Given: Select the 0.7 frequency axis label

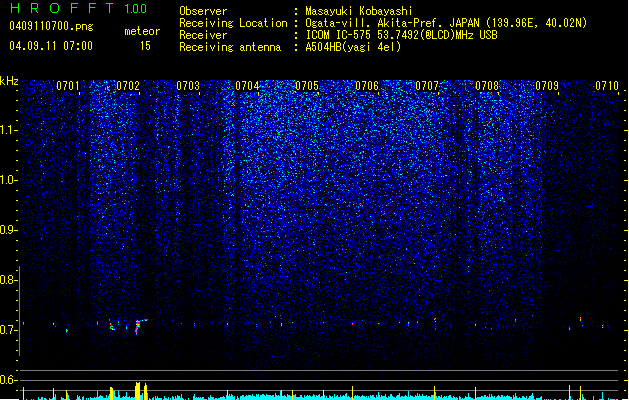Looking at the screenshot, I should click(x=8, y=330).
